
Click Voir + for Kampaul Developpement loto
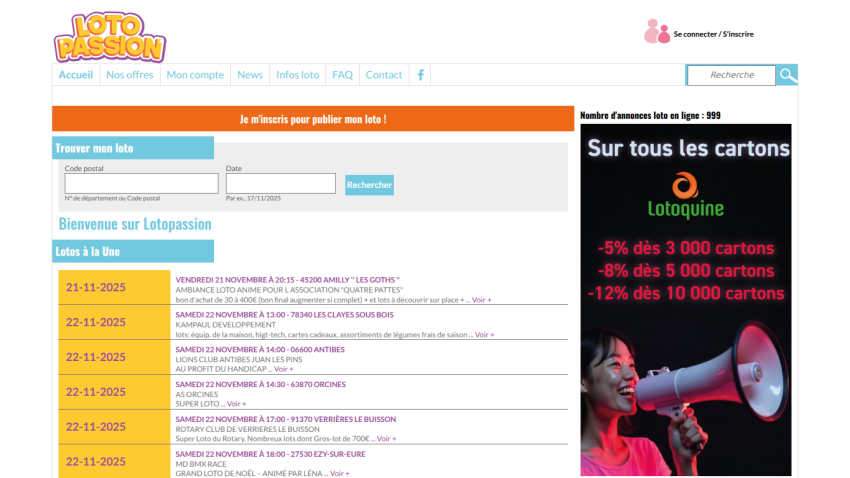tap(485, 334)
